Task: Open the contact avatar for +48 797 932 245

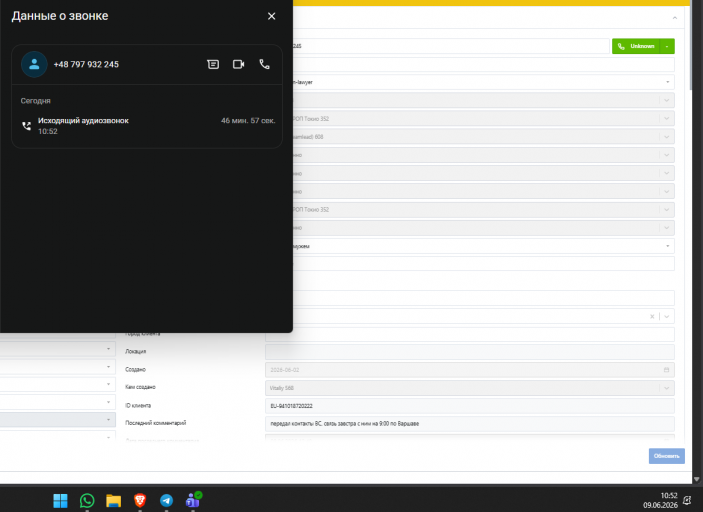Action: coord(34,65)
